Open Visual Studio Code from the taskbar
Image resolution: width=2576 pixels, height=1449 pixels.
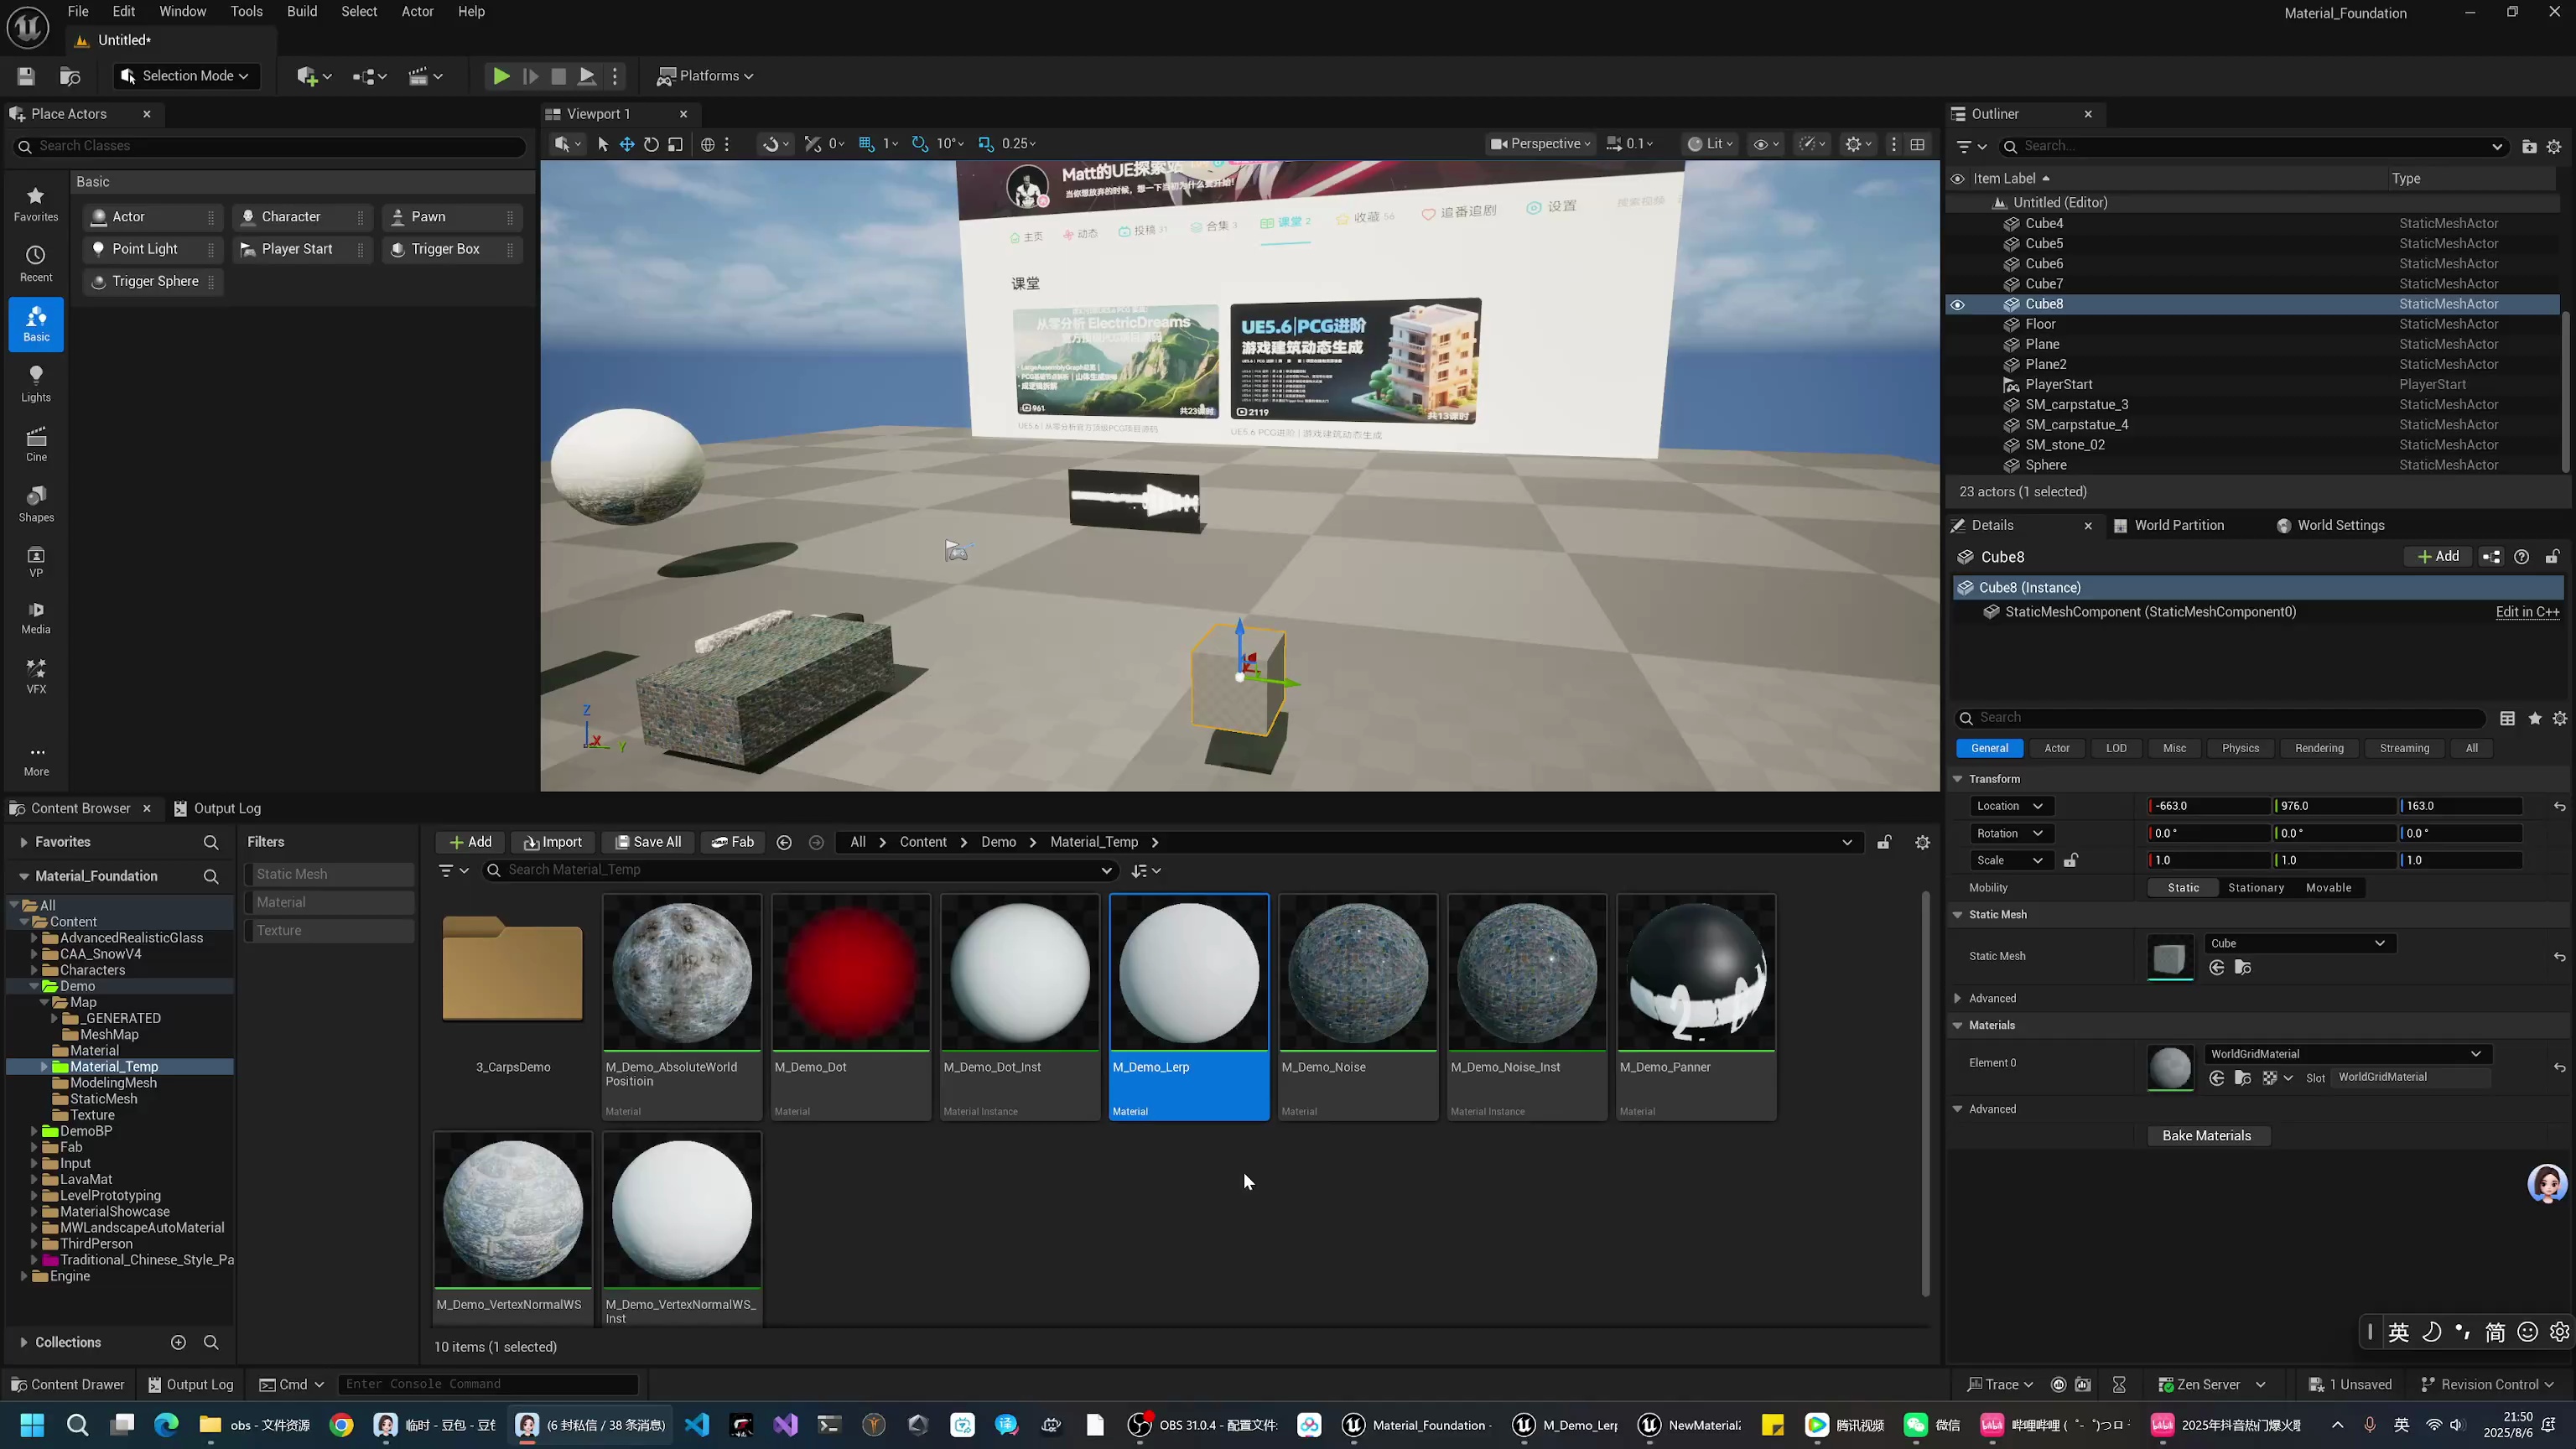coord(697,1425)
